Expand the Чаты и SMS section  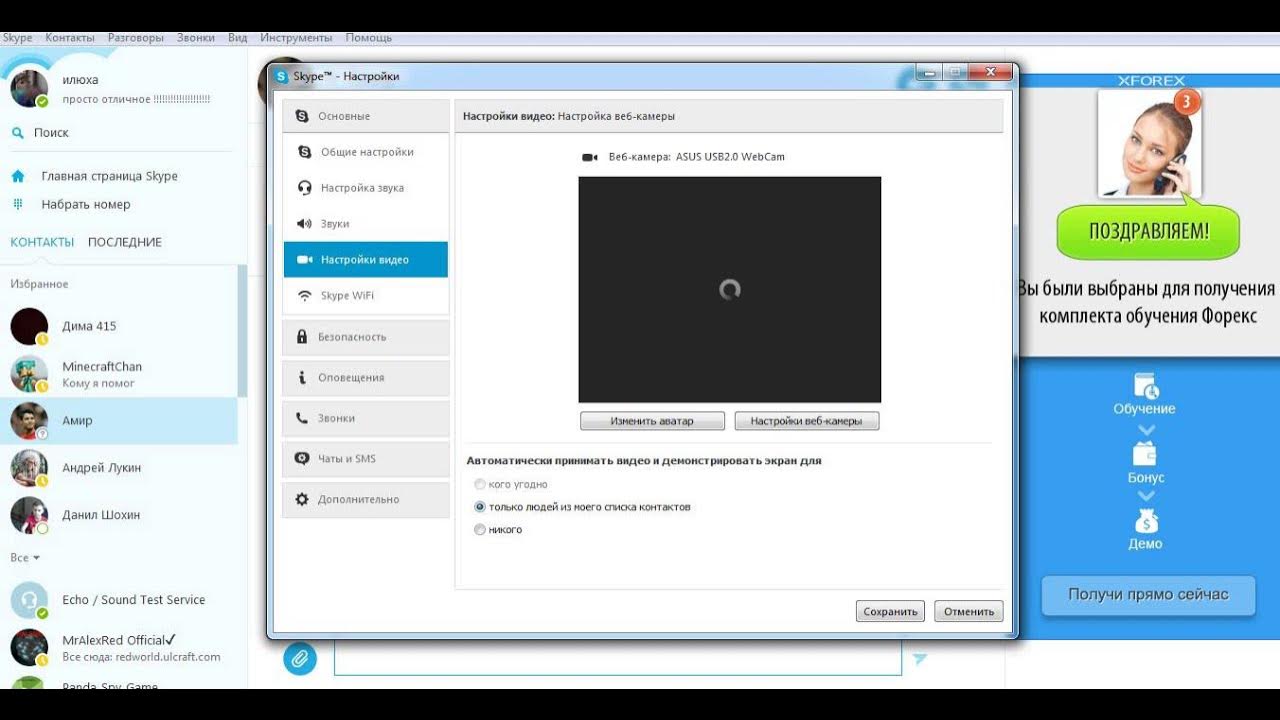[366, 459]
